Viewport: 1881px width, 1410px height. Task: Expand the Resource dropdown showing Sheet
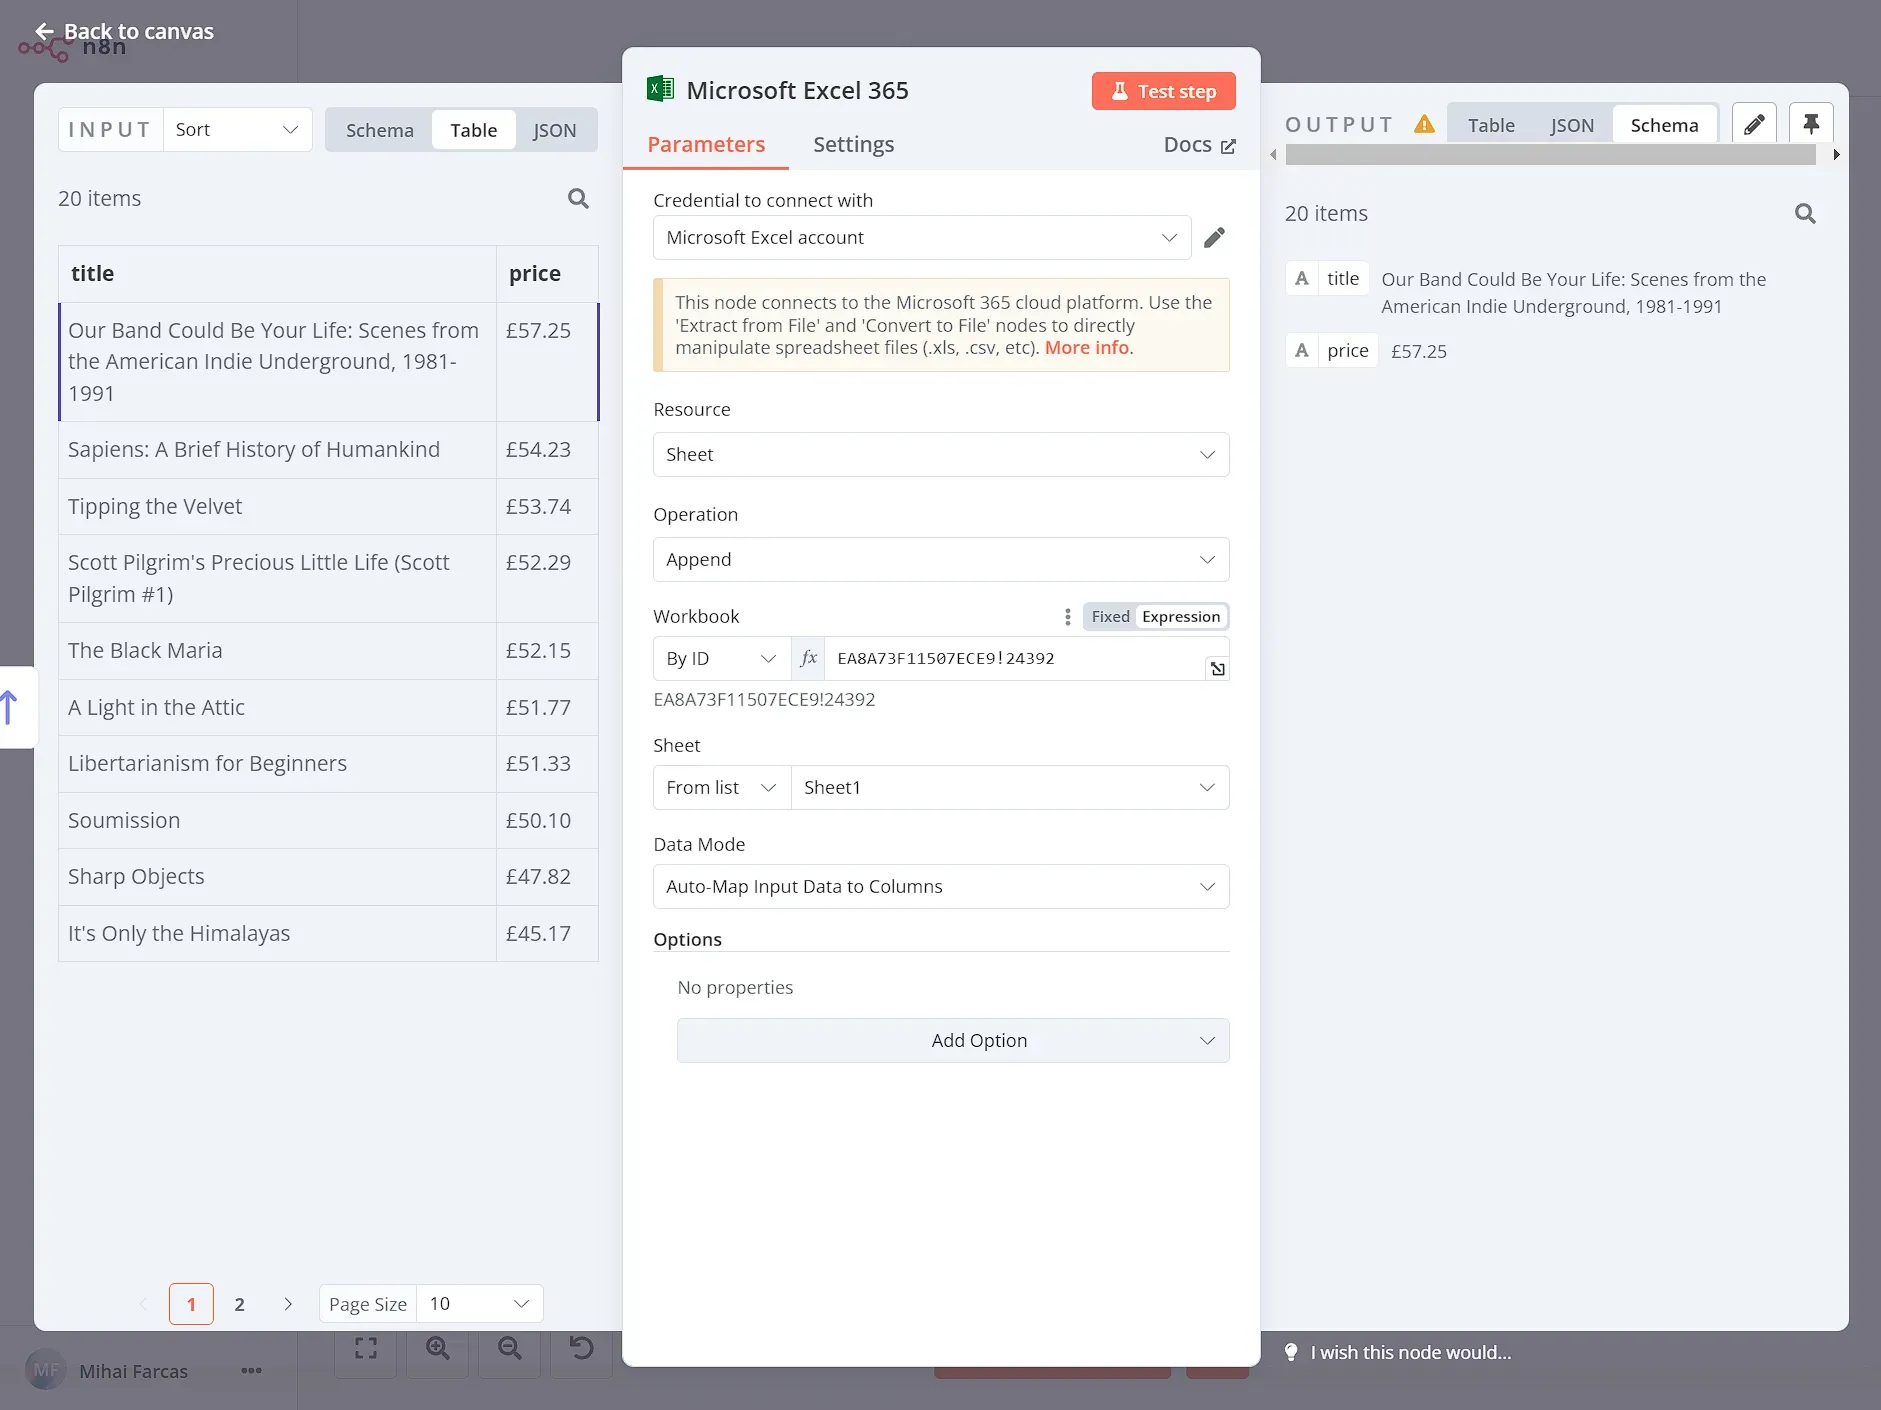pos(941,455)
